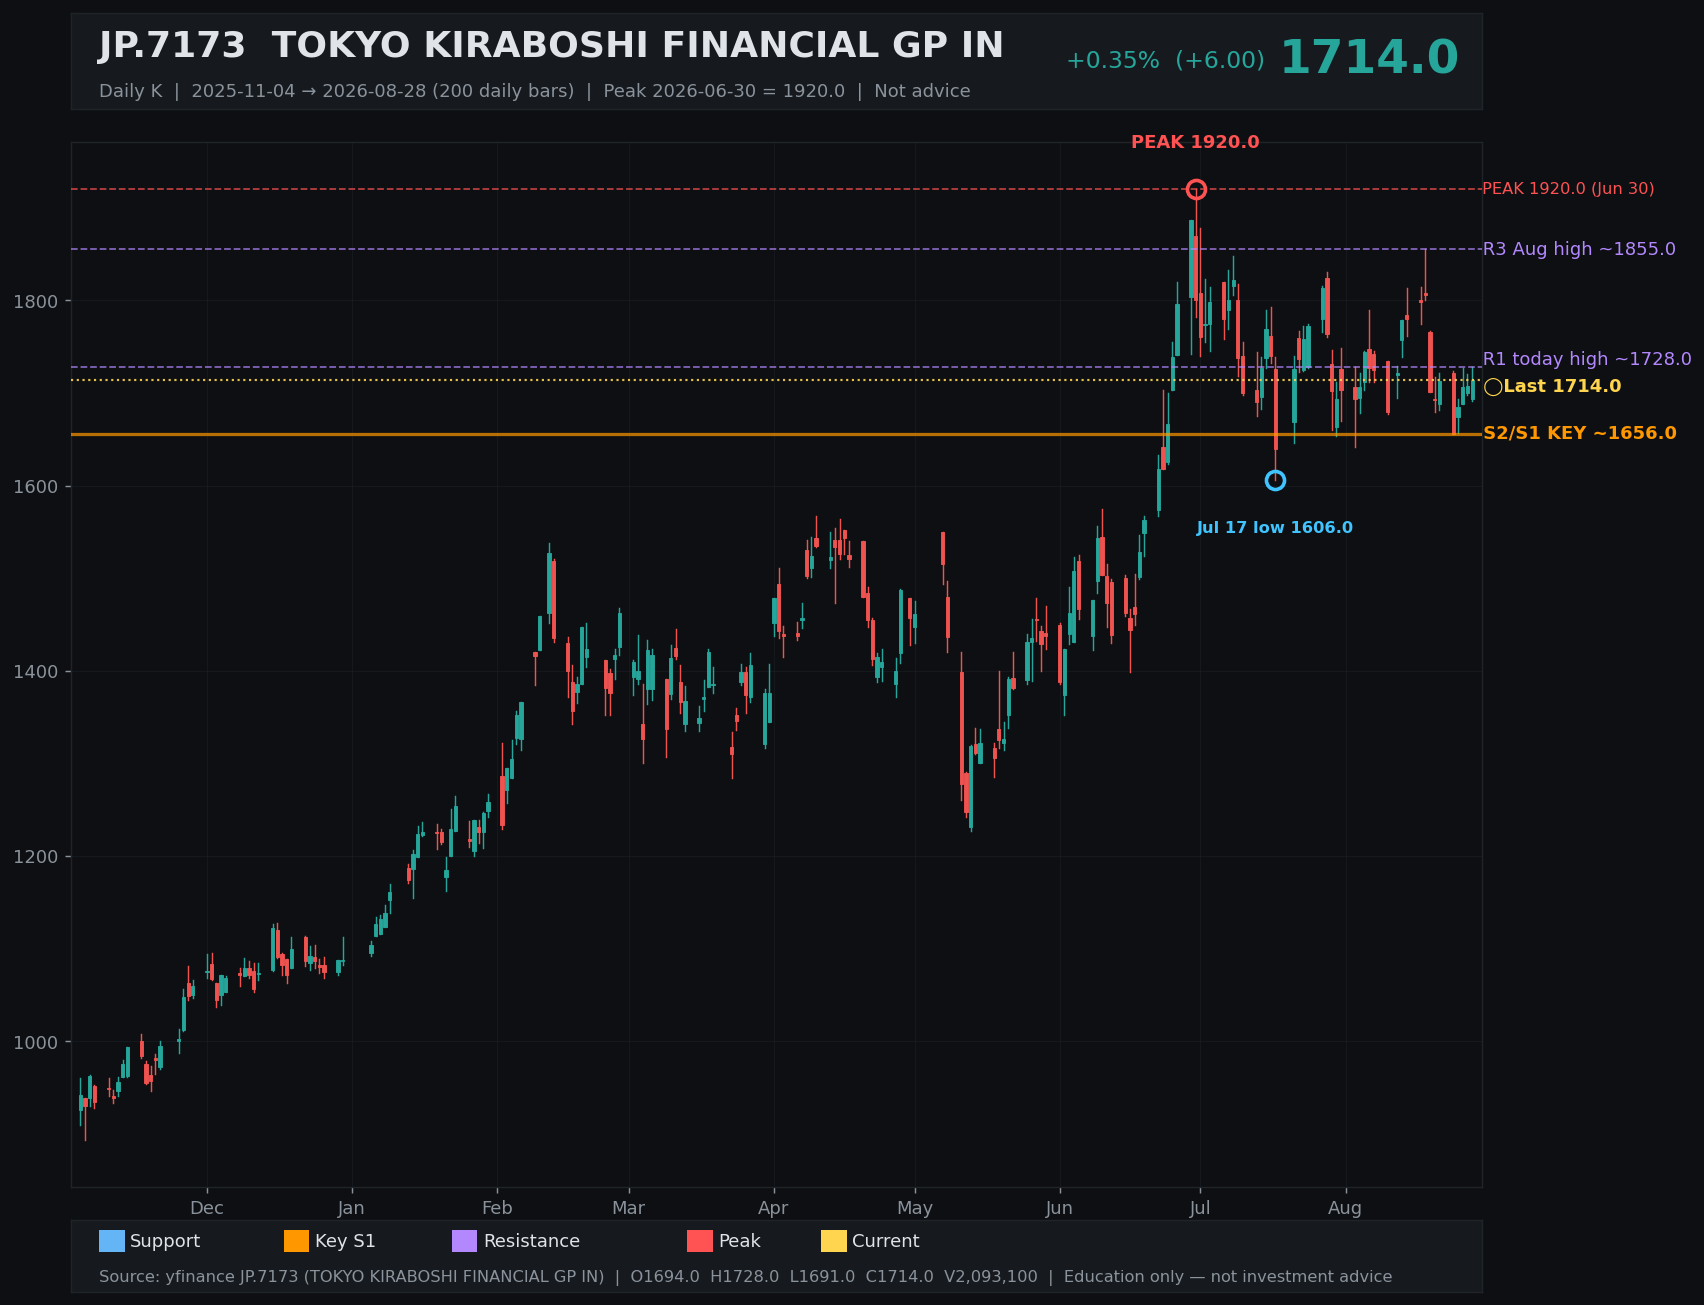The width and height of the screenshot is (1704, 1305).
Task: Click the 'Resistance' legend text
Action: point(532,1241)
